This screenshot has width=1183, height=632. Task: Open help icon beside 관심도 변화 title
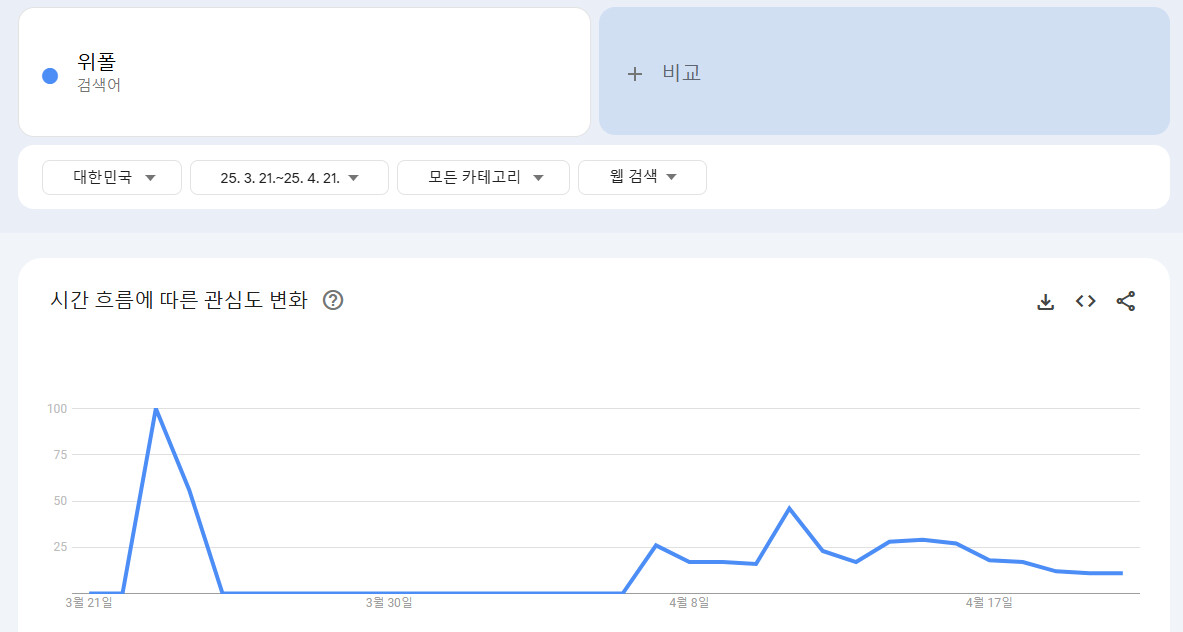click(x=333, y=300)
